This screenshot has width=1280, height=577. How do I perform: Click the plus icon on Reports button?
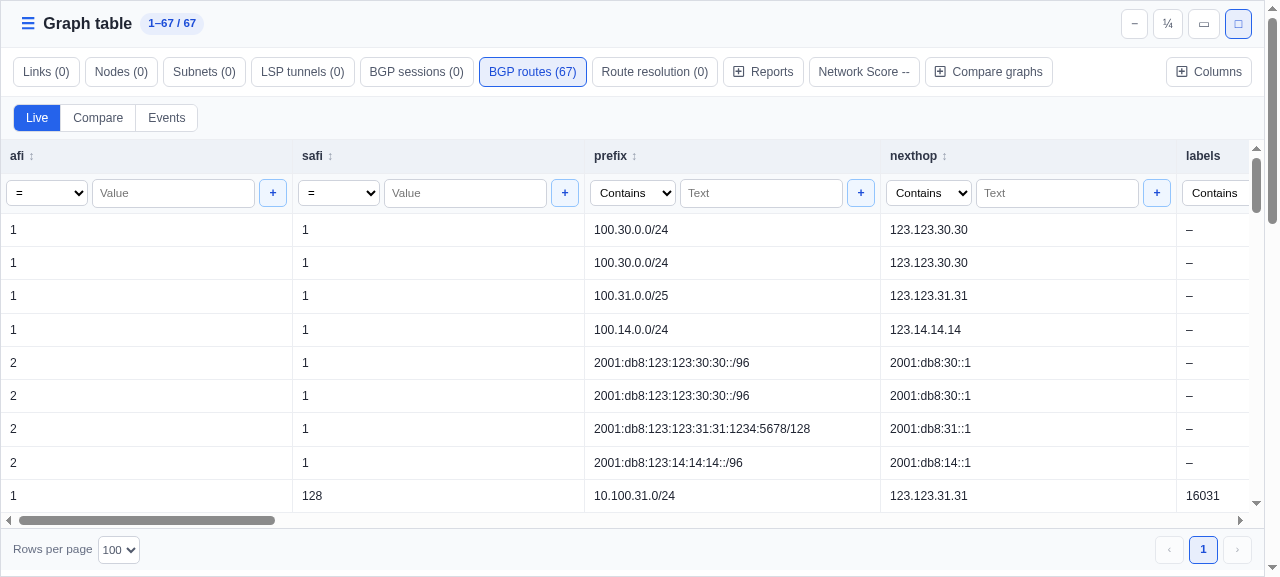click(739, 72)
